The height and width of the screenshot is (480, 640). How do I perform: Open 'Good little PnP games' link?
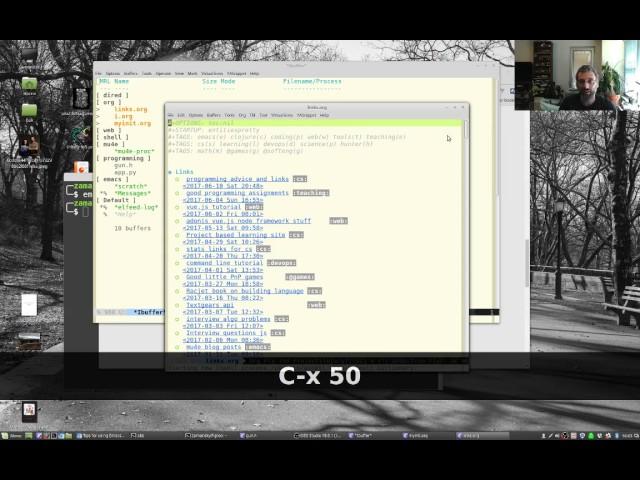pyautogui.click(x=224, y=277)
